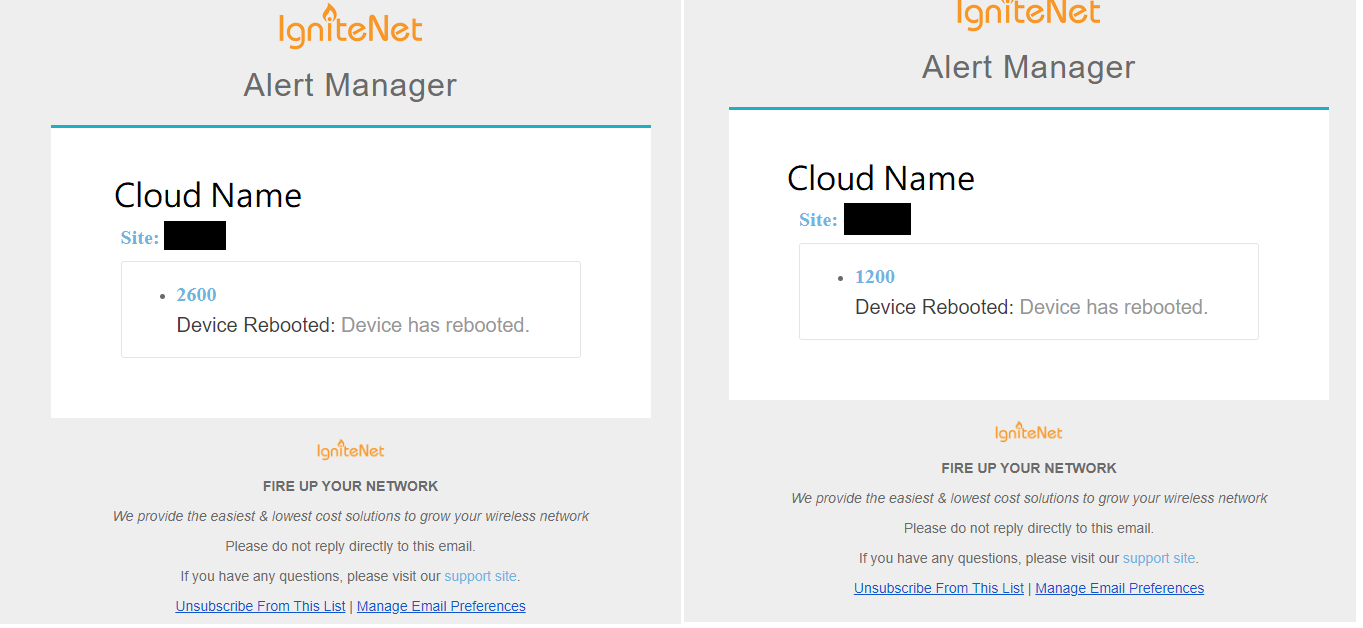The height and width of the screenshot is (628, 1363).
Task: Click Unsubscribe From This List in right email
Action: 939,588
